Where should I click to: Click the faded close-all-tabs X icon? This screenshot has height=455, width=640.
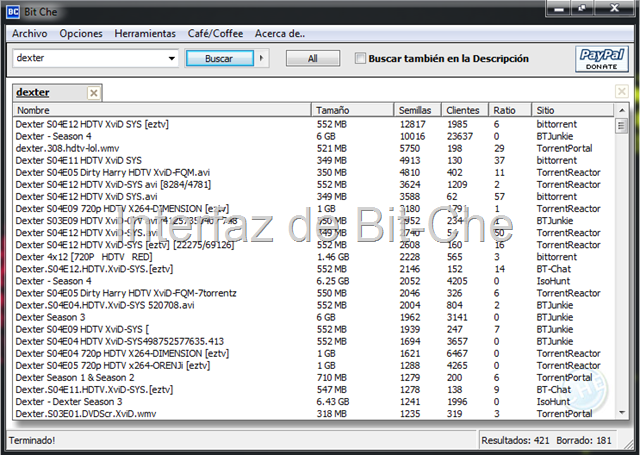click(622, 91)
